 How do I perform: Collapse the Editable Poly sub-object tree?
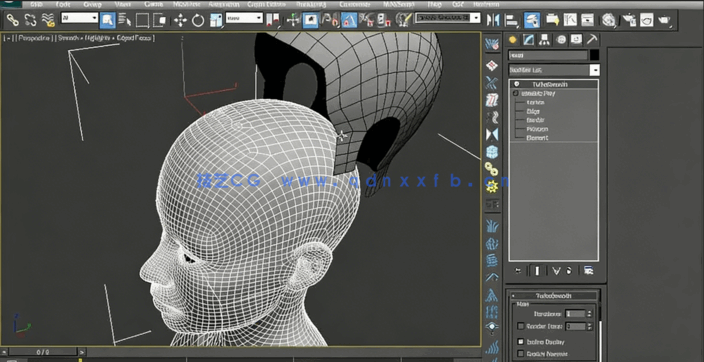click(x=515, y=93)
